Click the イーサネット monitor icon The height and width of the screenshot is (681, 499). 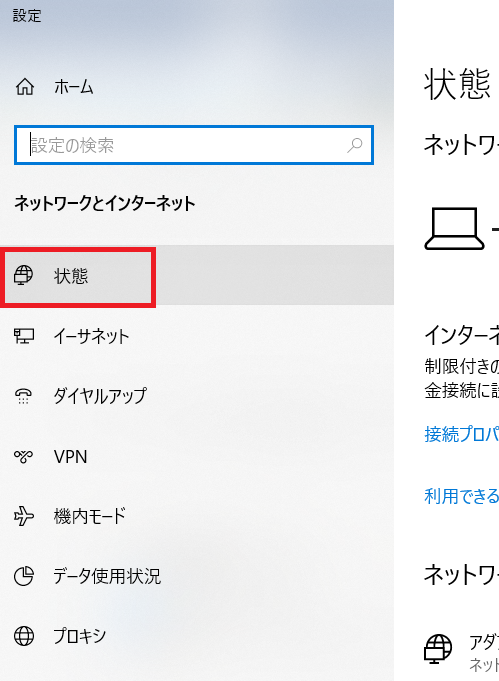click(x=24, y=336)
